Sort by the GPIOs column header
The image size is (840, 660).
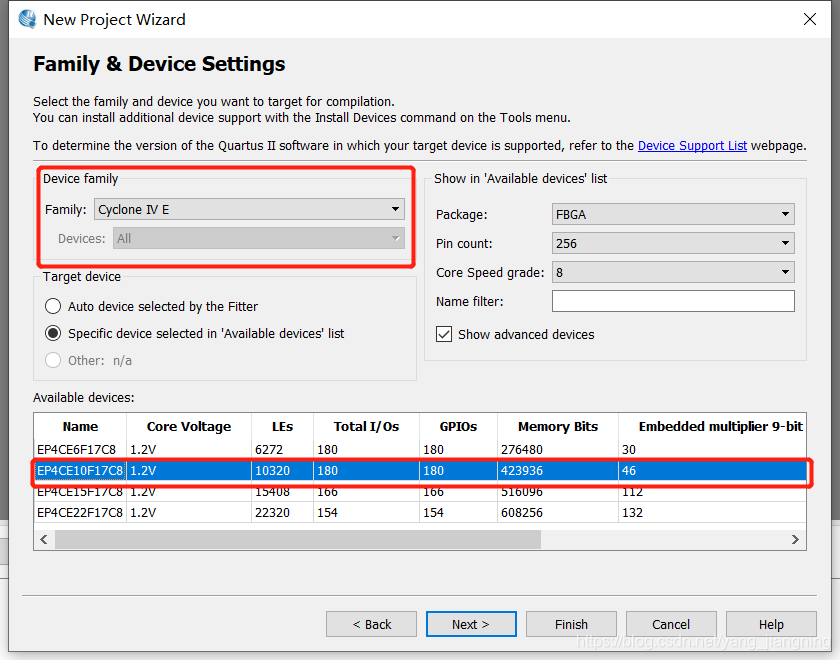click(458, 426)
